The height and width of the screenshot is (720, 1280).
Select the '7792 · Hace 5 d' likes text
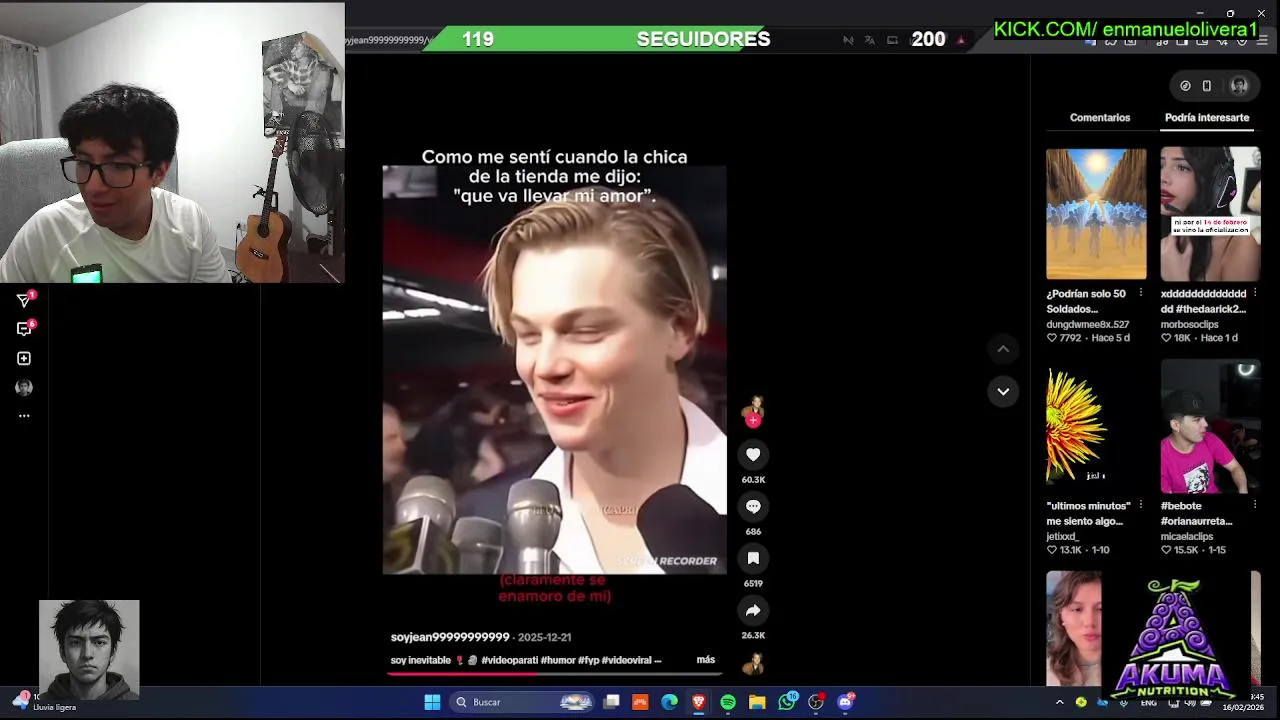tap(1088, 338)
